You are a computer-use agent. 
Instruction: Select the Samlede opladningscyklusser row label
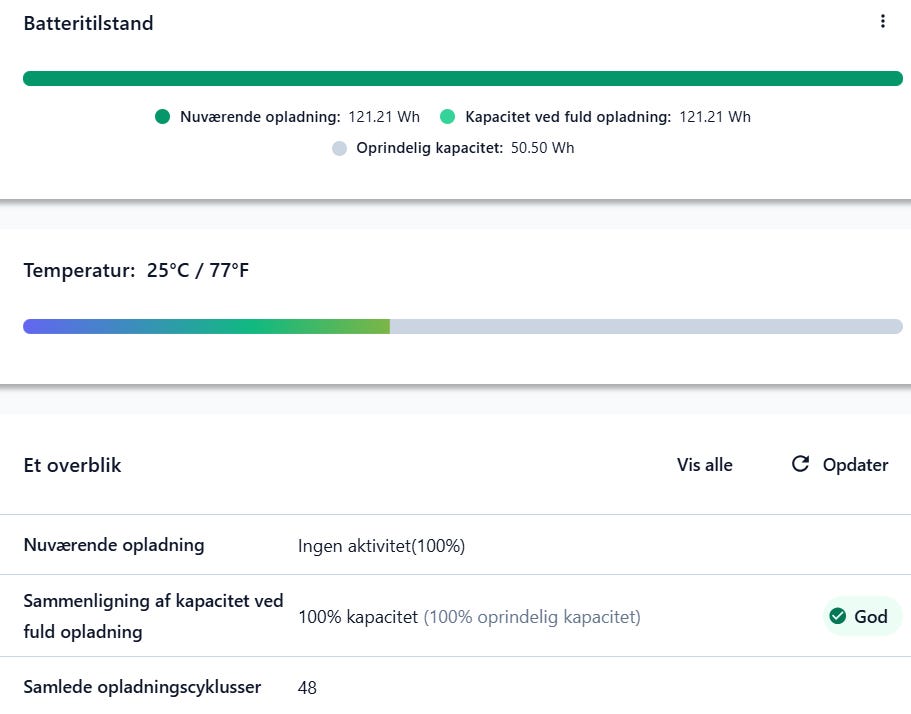pyautogui.click(x=142, y=687)
